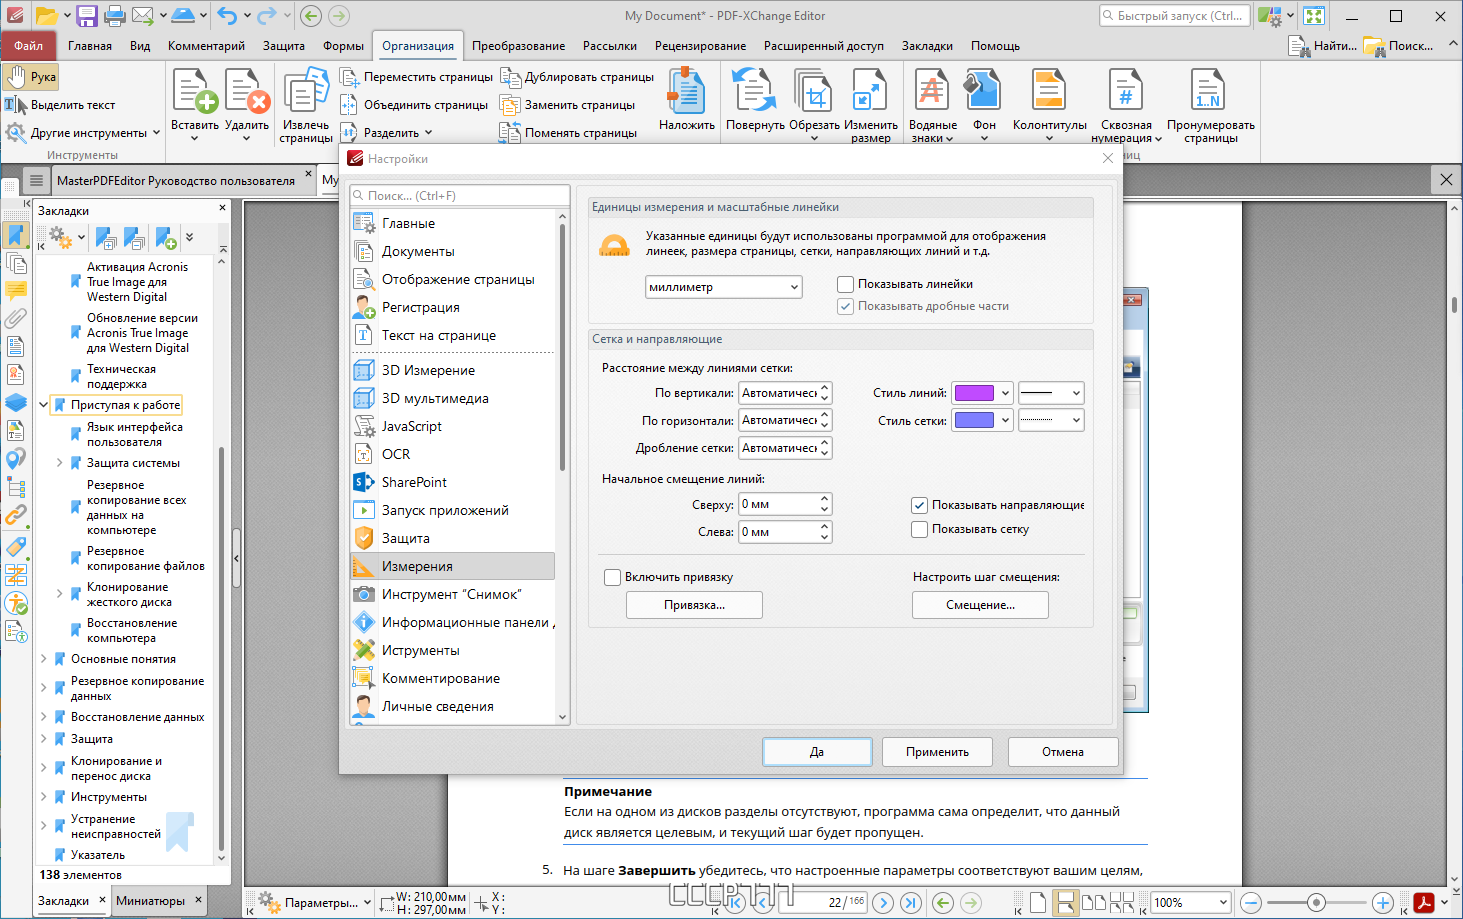Expand Основные понятия bookmark
Screen dimensions: 1463x919
[44, 659]
